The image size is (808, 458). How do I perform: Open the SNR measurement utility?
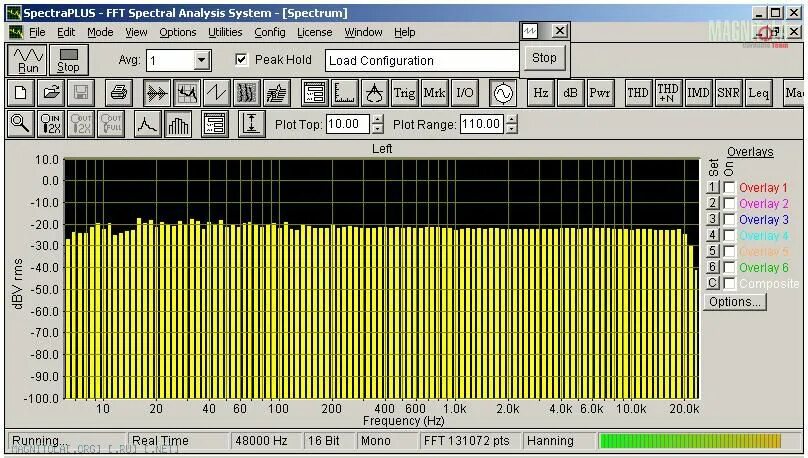click(728, 93)
